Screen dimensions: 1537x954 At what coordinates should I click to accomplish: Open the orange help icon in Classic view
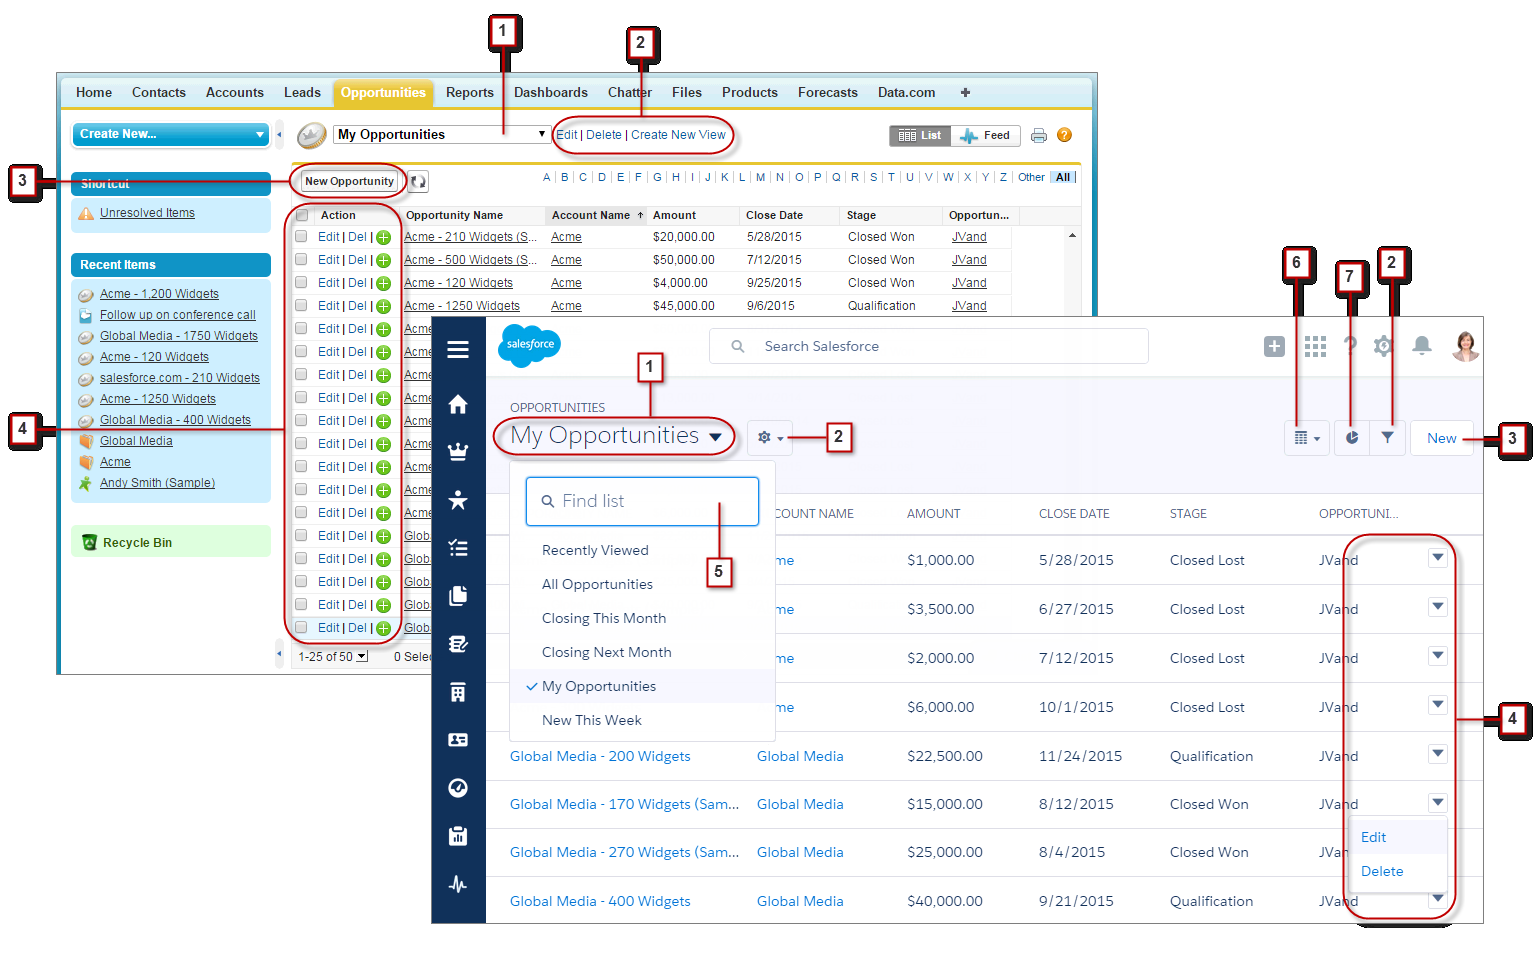pyautogui.click(x=1064, y=135)
